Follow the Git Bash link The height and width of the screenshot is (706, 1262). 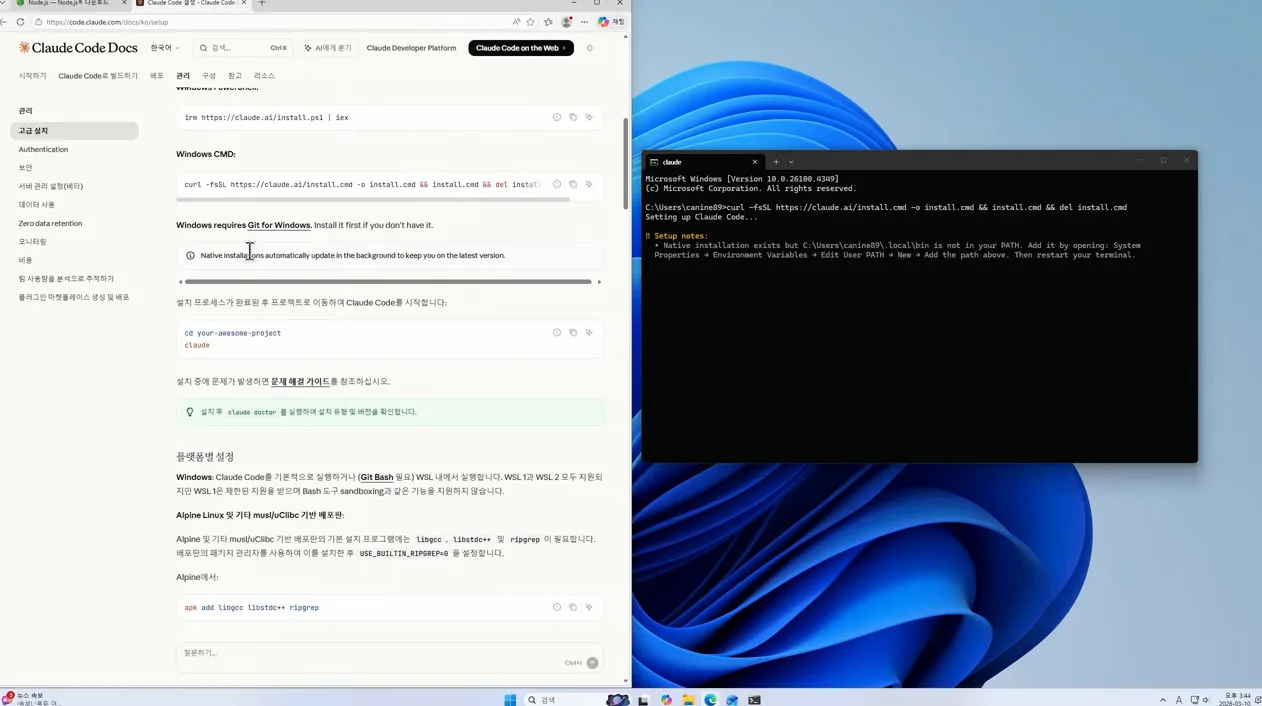pos(377,477)
